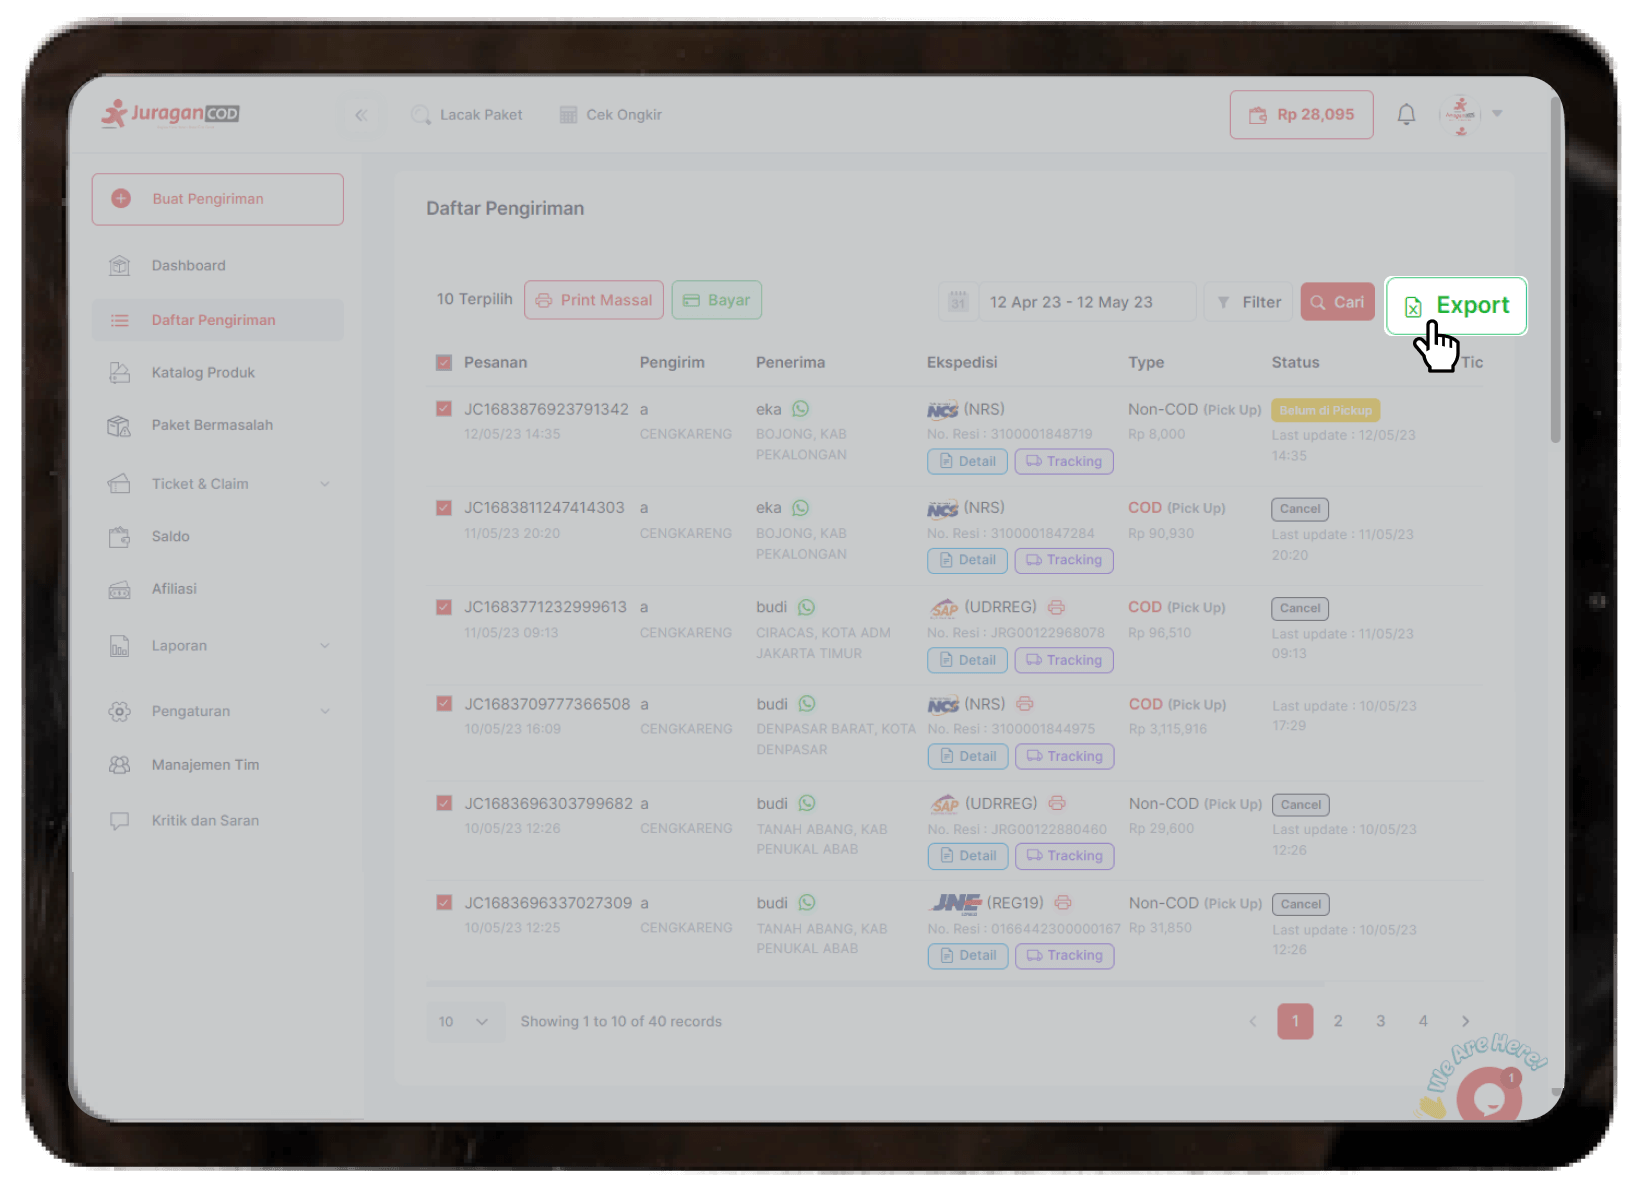Open the user profile dropdown arrow

[x=1497, y=114]
